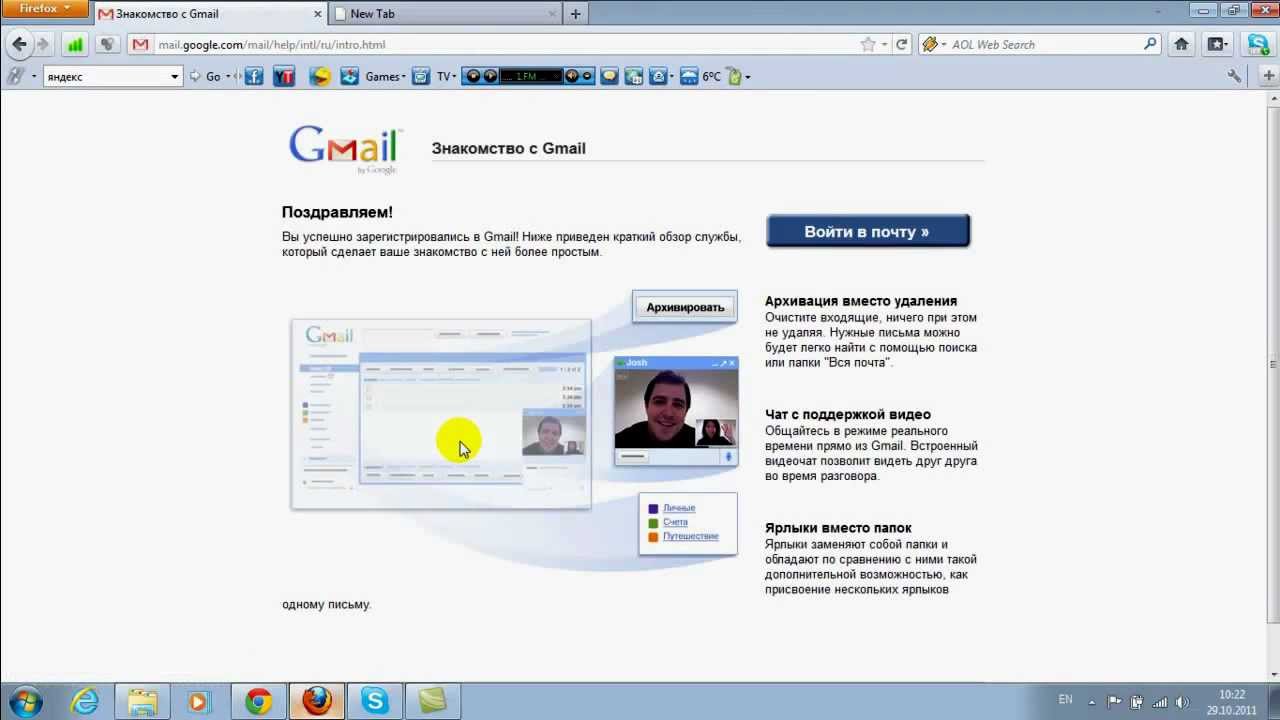This screenshot has width=1280, height=720.
Task: Click the green bottle toolbar icon
Action: point(733,76)
